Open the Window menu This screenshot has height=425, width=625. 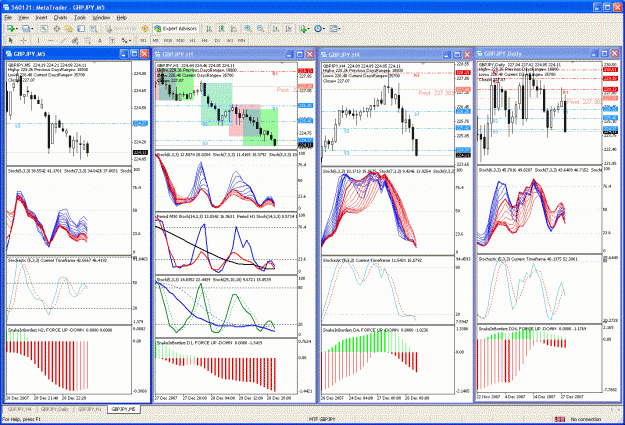point(101,18)
